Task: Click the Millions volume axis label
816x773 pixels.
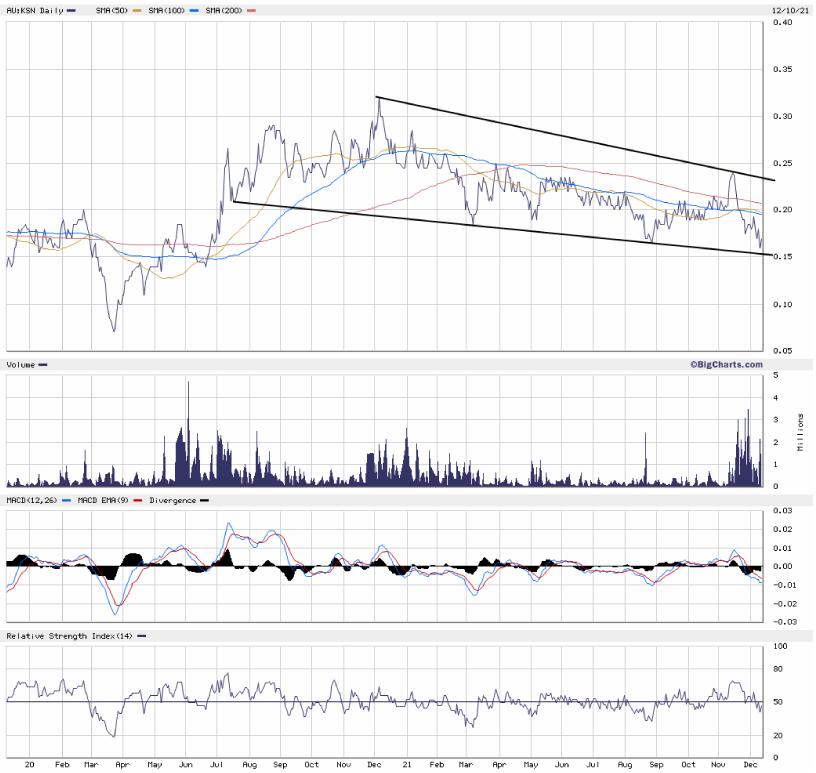Action: (800, 431)
